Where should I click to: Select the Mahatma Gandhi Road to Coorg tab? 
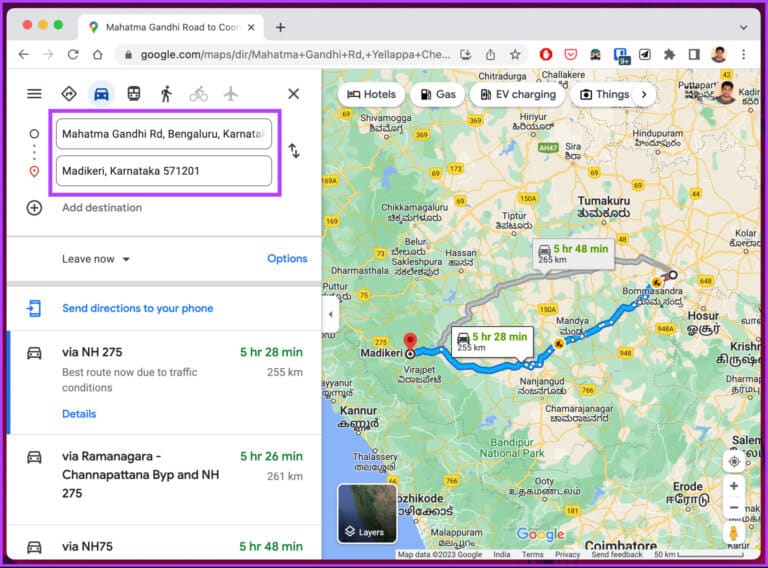pos(171,27)
